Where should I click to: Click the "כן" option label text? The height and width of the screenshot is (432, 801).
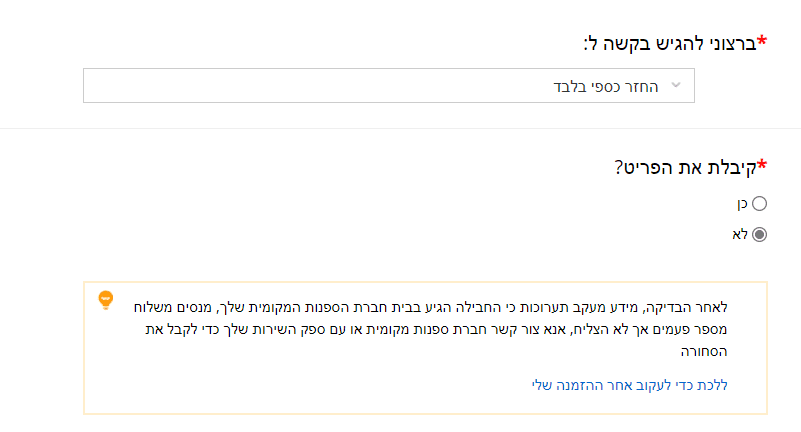(x=743, y=204)
